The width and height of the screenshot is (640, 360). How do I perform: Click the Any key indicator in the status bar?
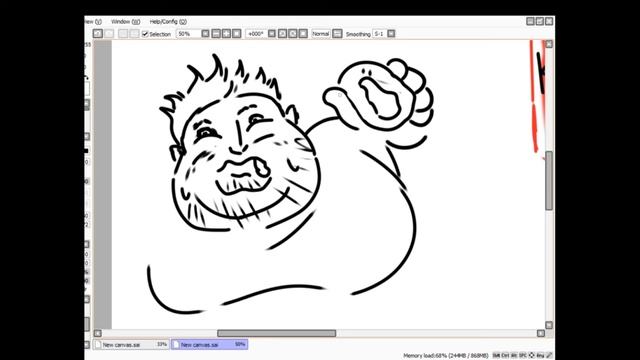[x=540, y=356]
